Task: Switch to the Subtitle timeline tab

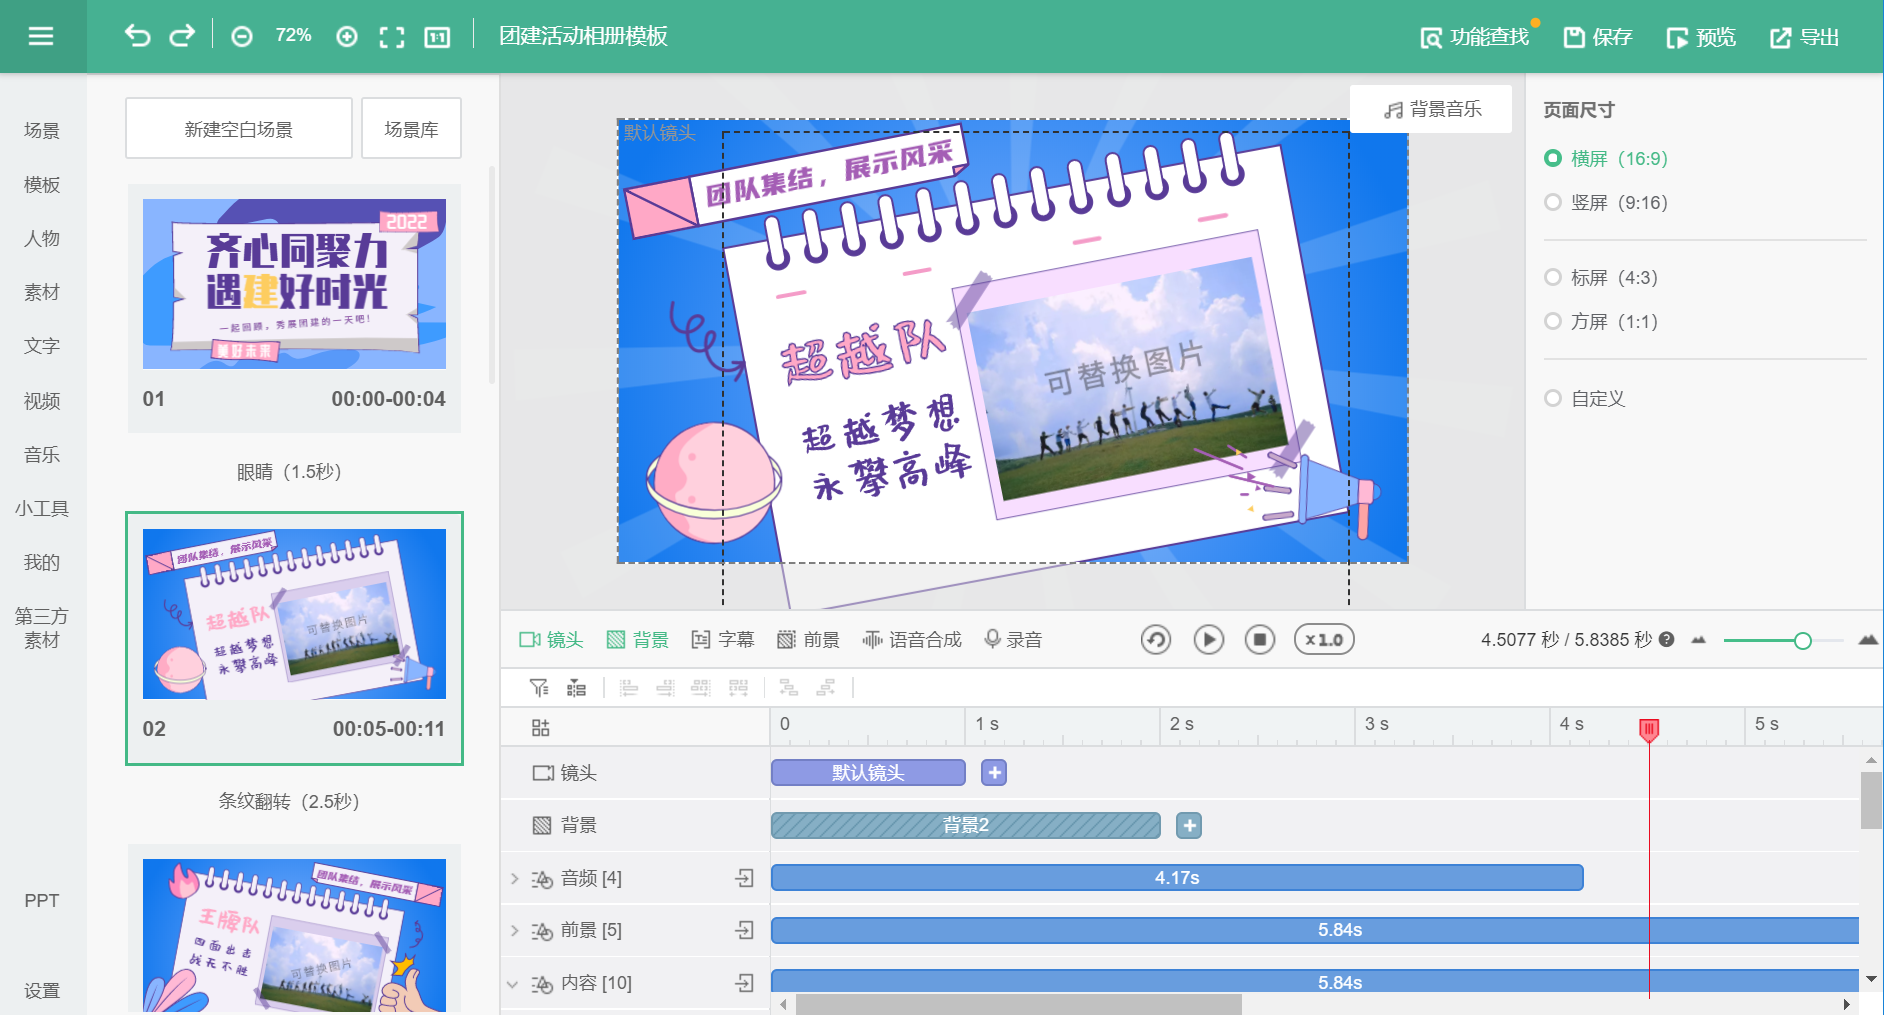Action: pyautogui.click(x=723, y=640)
